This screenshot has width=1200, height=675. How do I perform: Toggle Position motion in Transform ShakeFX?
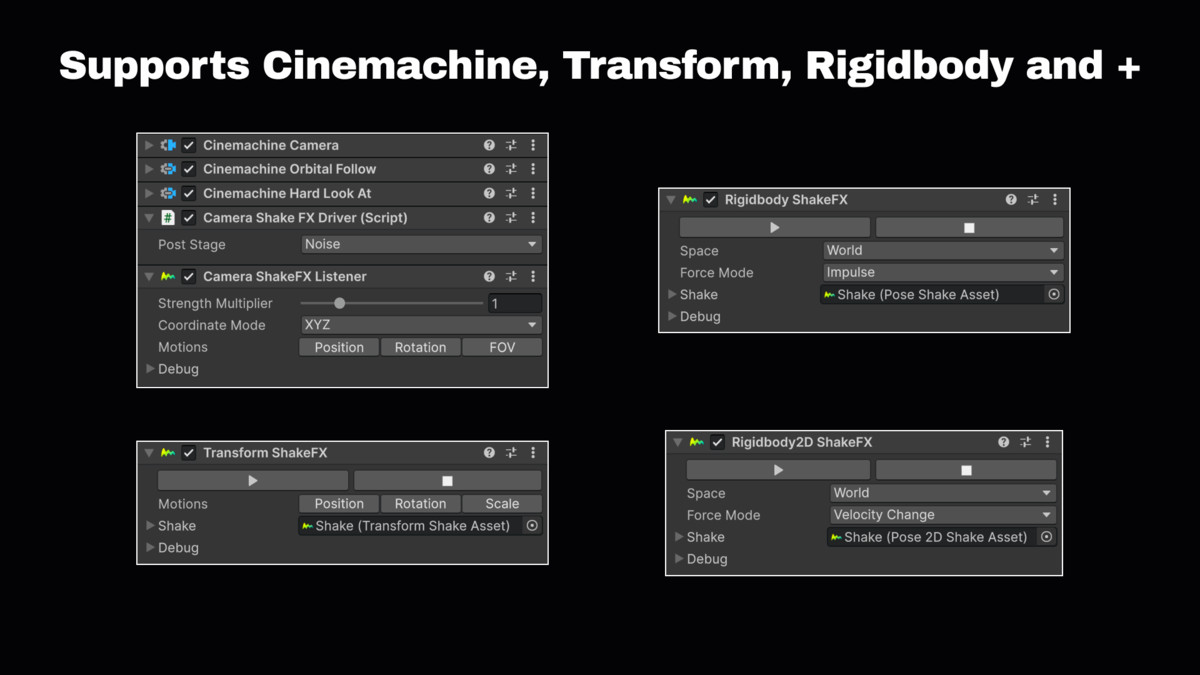tap(339, 504)
